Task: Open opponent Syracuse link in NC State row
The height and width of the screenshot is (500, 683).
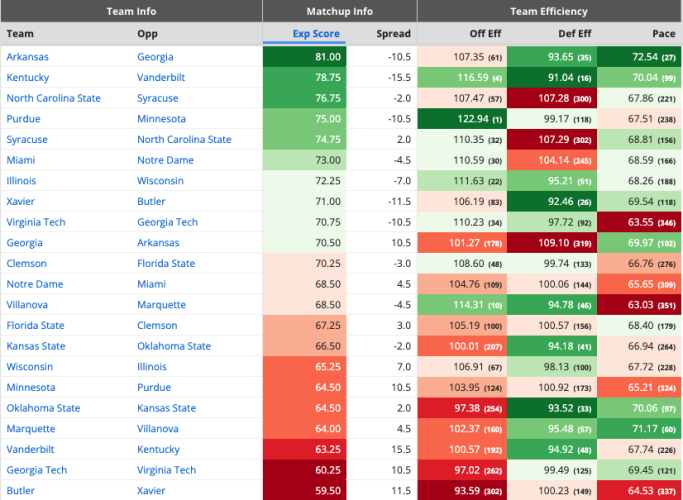Action: (x=158, y=98)
